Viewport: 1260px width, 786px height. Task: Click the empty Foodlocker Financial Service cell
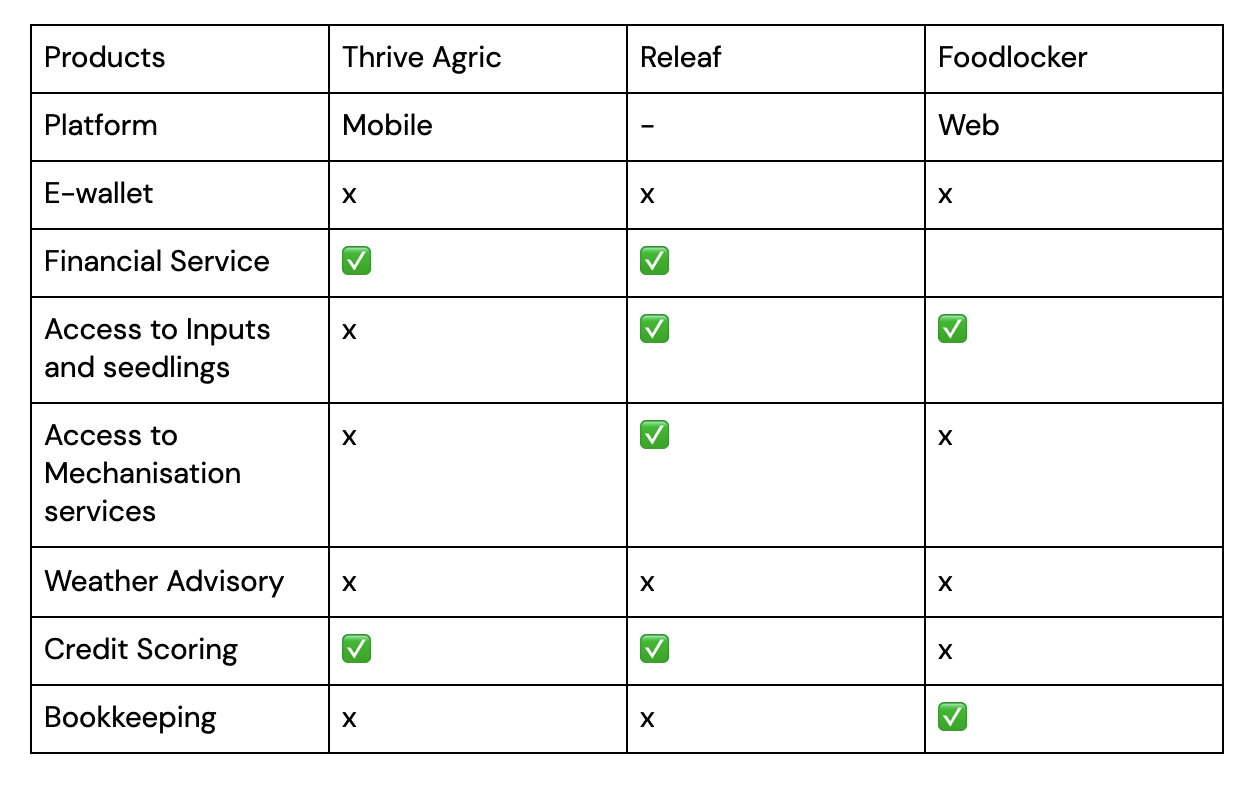pos(1074,263)
